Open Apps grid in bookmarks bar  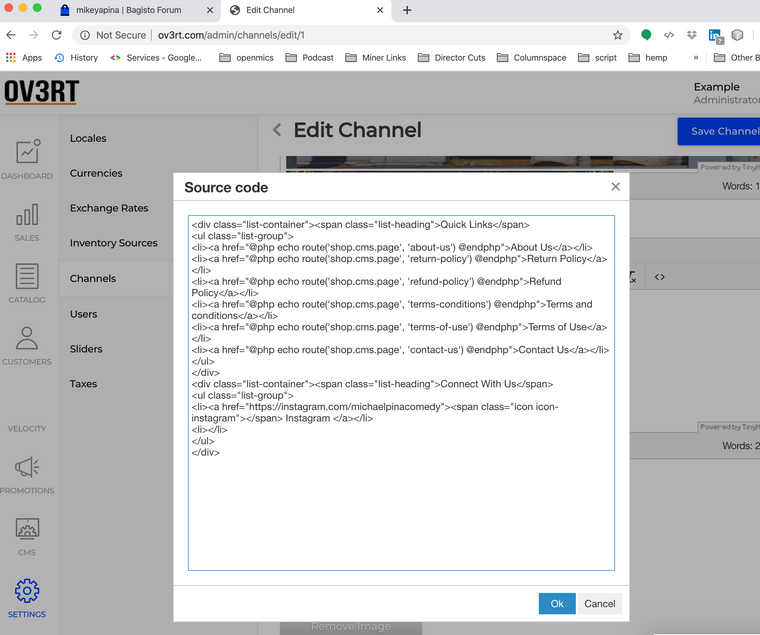pyautogui.click(x=24, y=58)
